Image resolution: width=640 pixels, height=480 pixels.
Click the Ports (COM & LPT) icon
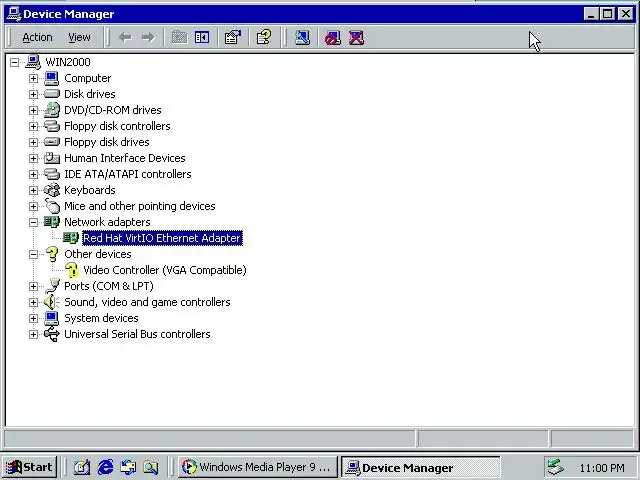[x=52, y=286]
